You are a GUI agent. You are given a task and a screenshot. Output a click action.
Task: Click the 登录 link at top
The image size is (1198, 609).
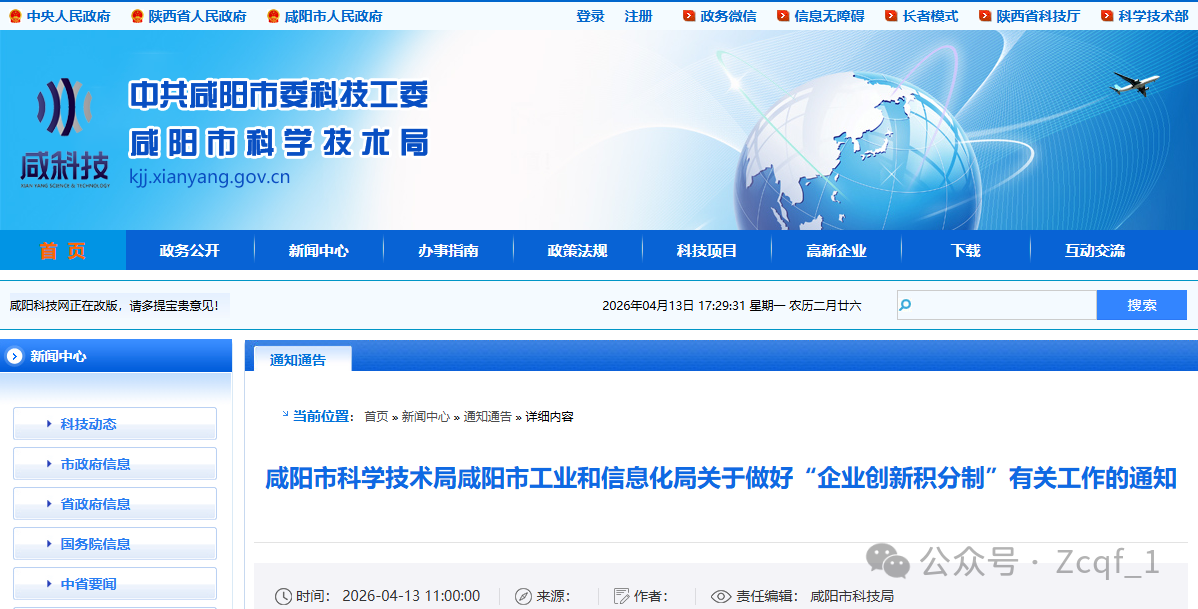[x=590, y=16]
